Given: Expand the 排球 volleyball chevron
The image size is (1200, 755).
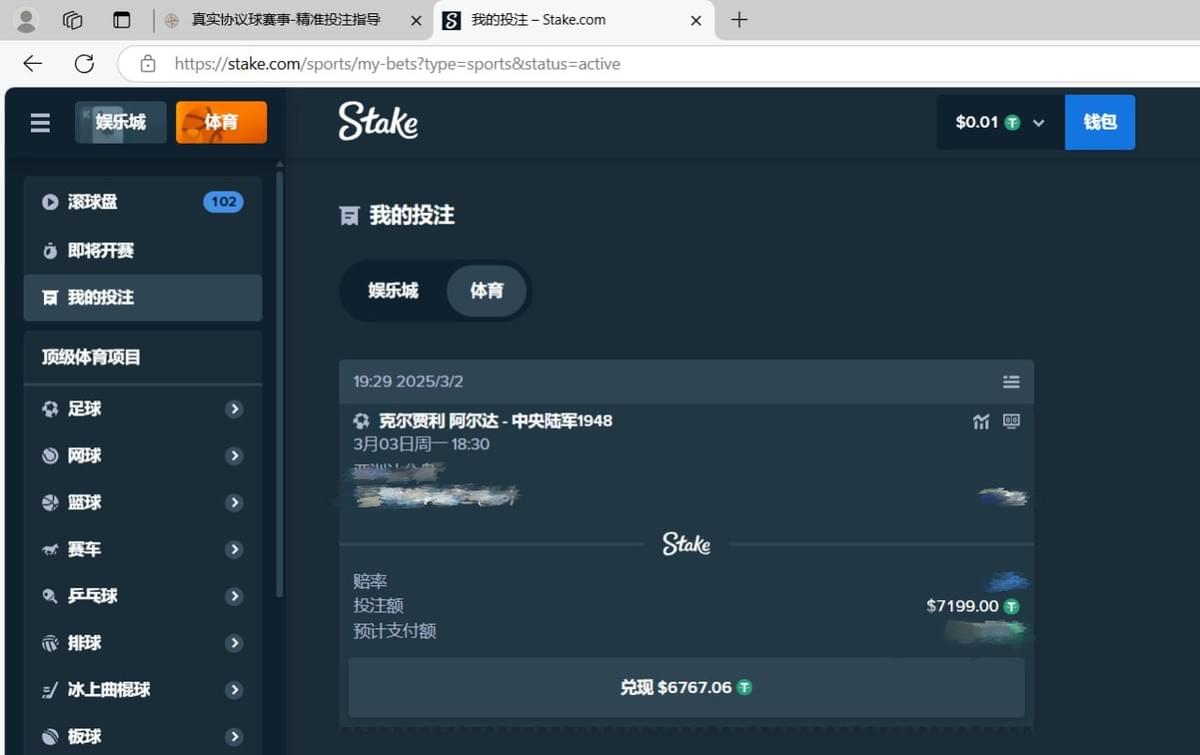Looking at the screenshot, I should point(234,643).
